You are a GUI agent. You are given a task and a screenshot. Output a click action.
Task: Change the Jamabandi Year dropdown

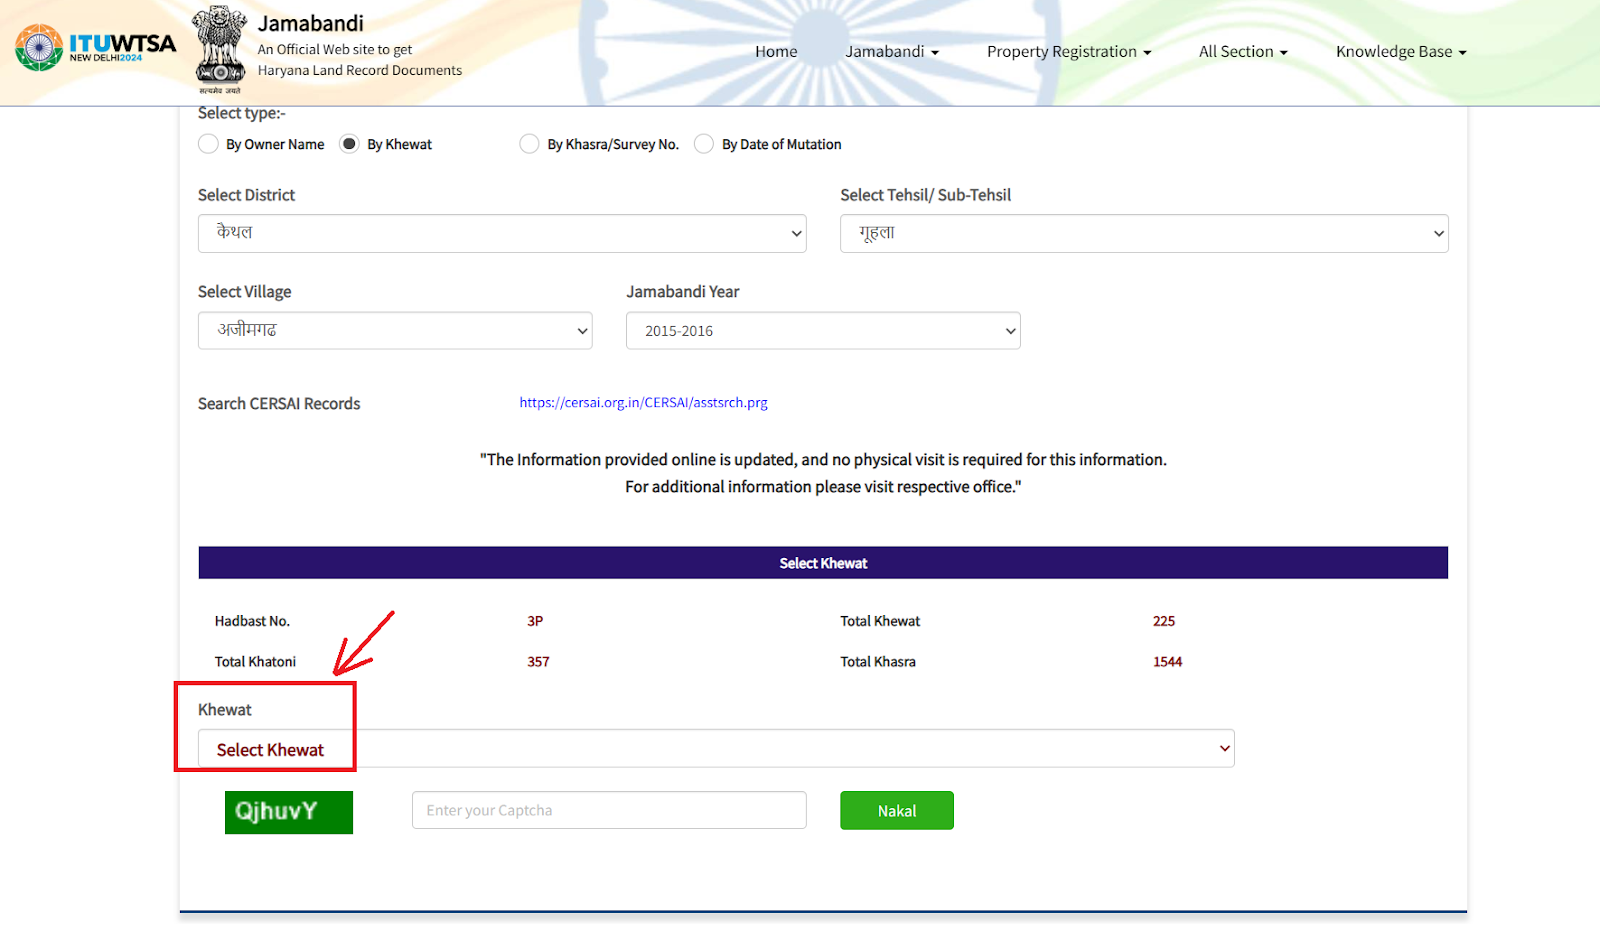(x=822, y=331)
